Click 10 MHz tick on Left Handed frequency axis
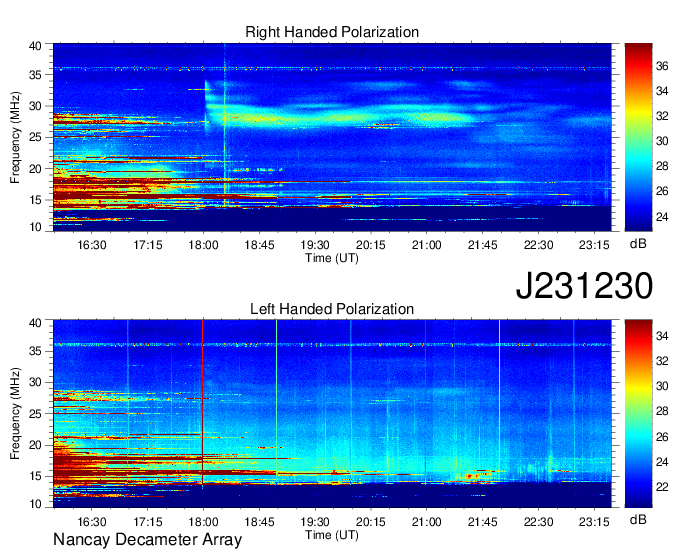This screenshot has width=680, height=552. tap(36, 504)
